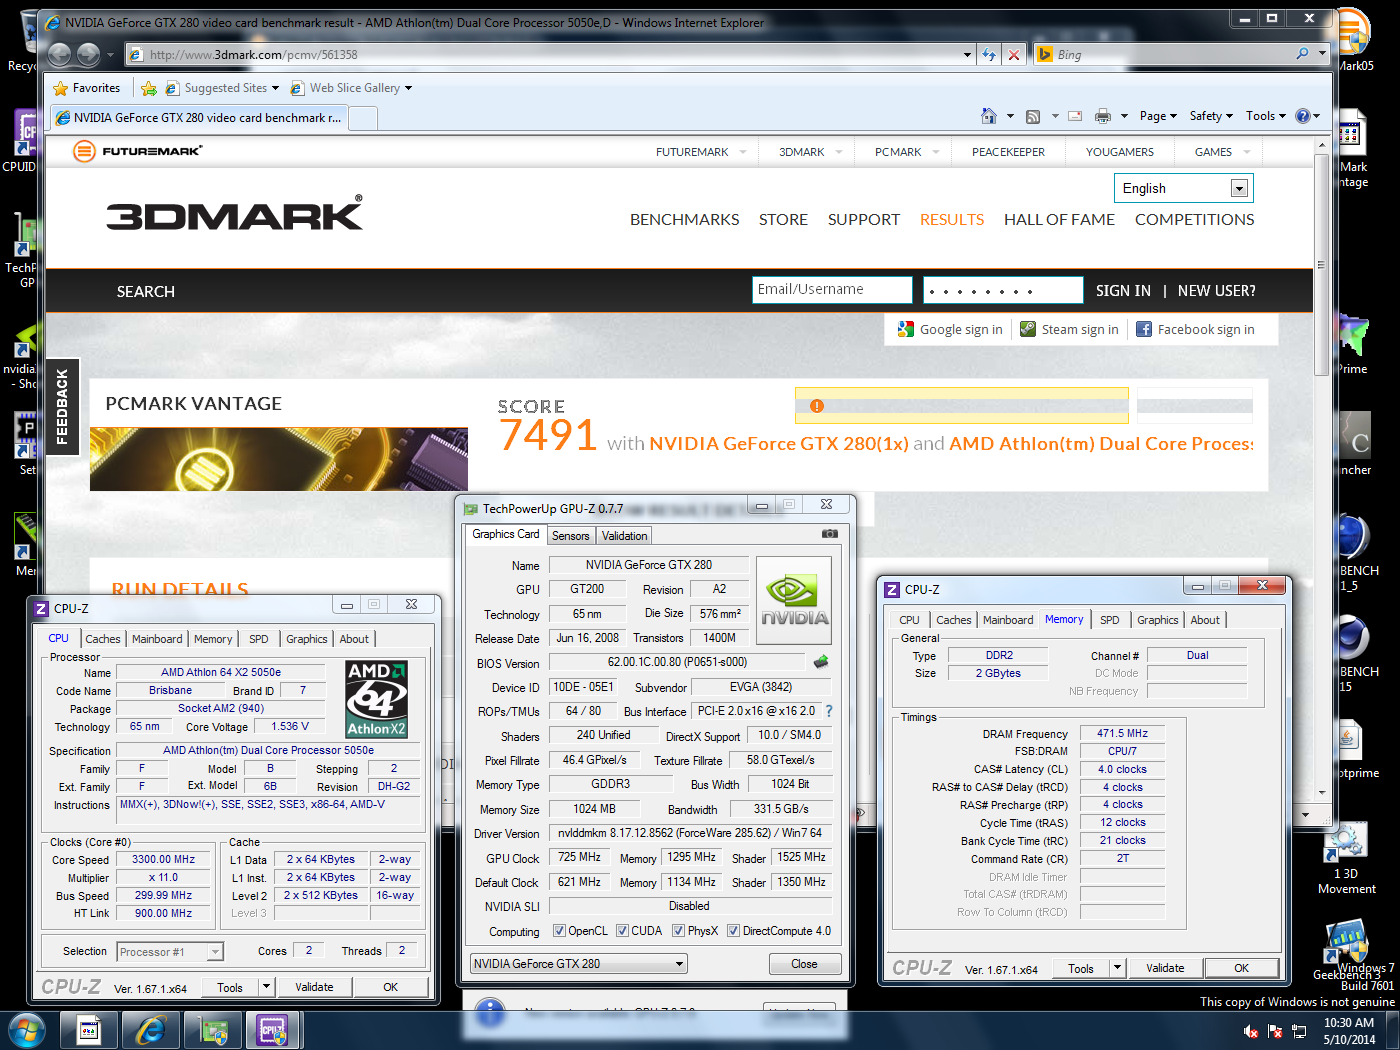Image resolution: width=1400 pixels, height=1050 pixels.
Task: Click the password input field
Action: click(x=1003, y=290)
